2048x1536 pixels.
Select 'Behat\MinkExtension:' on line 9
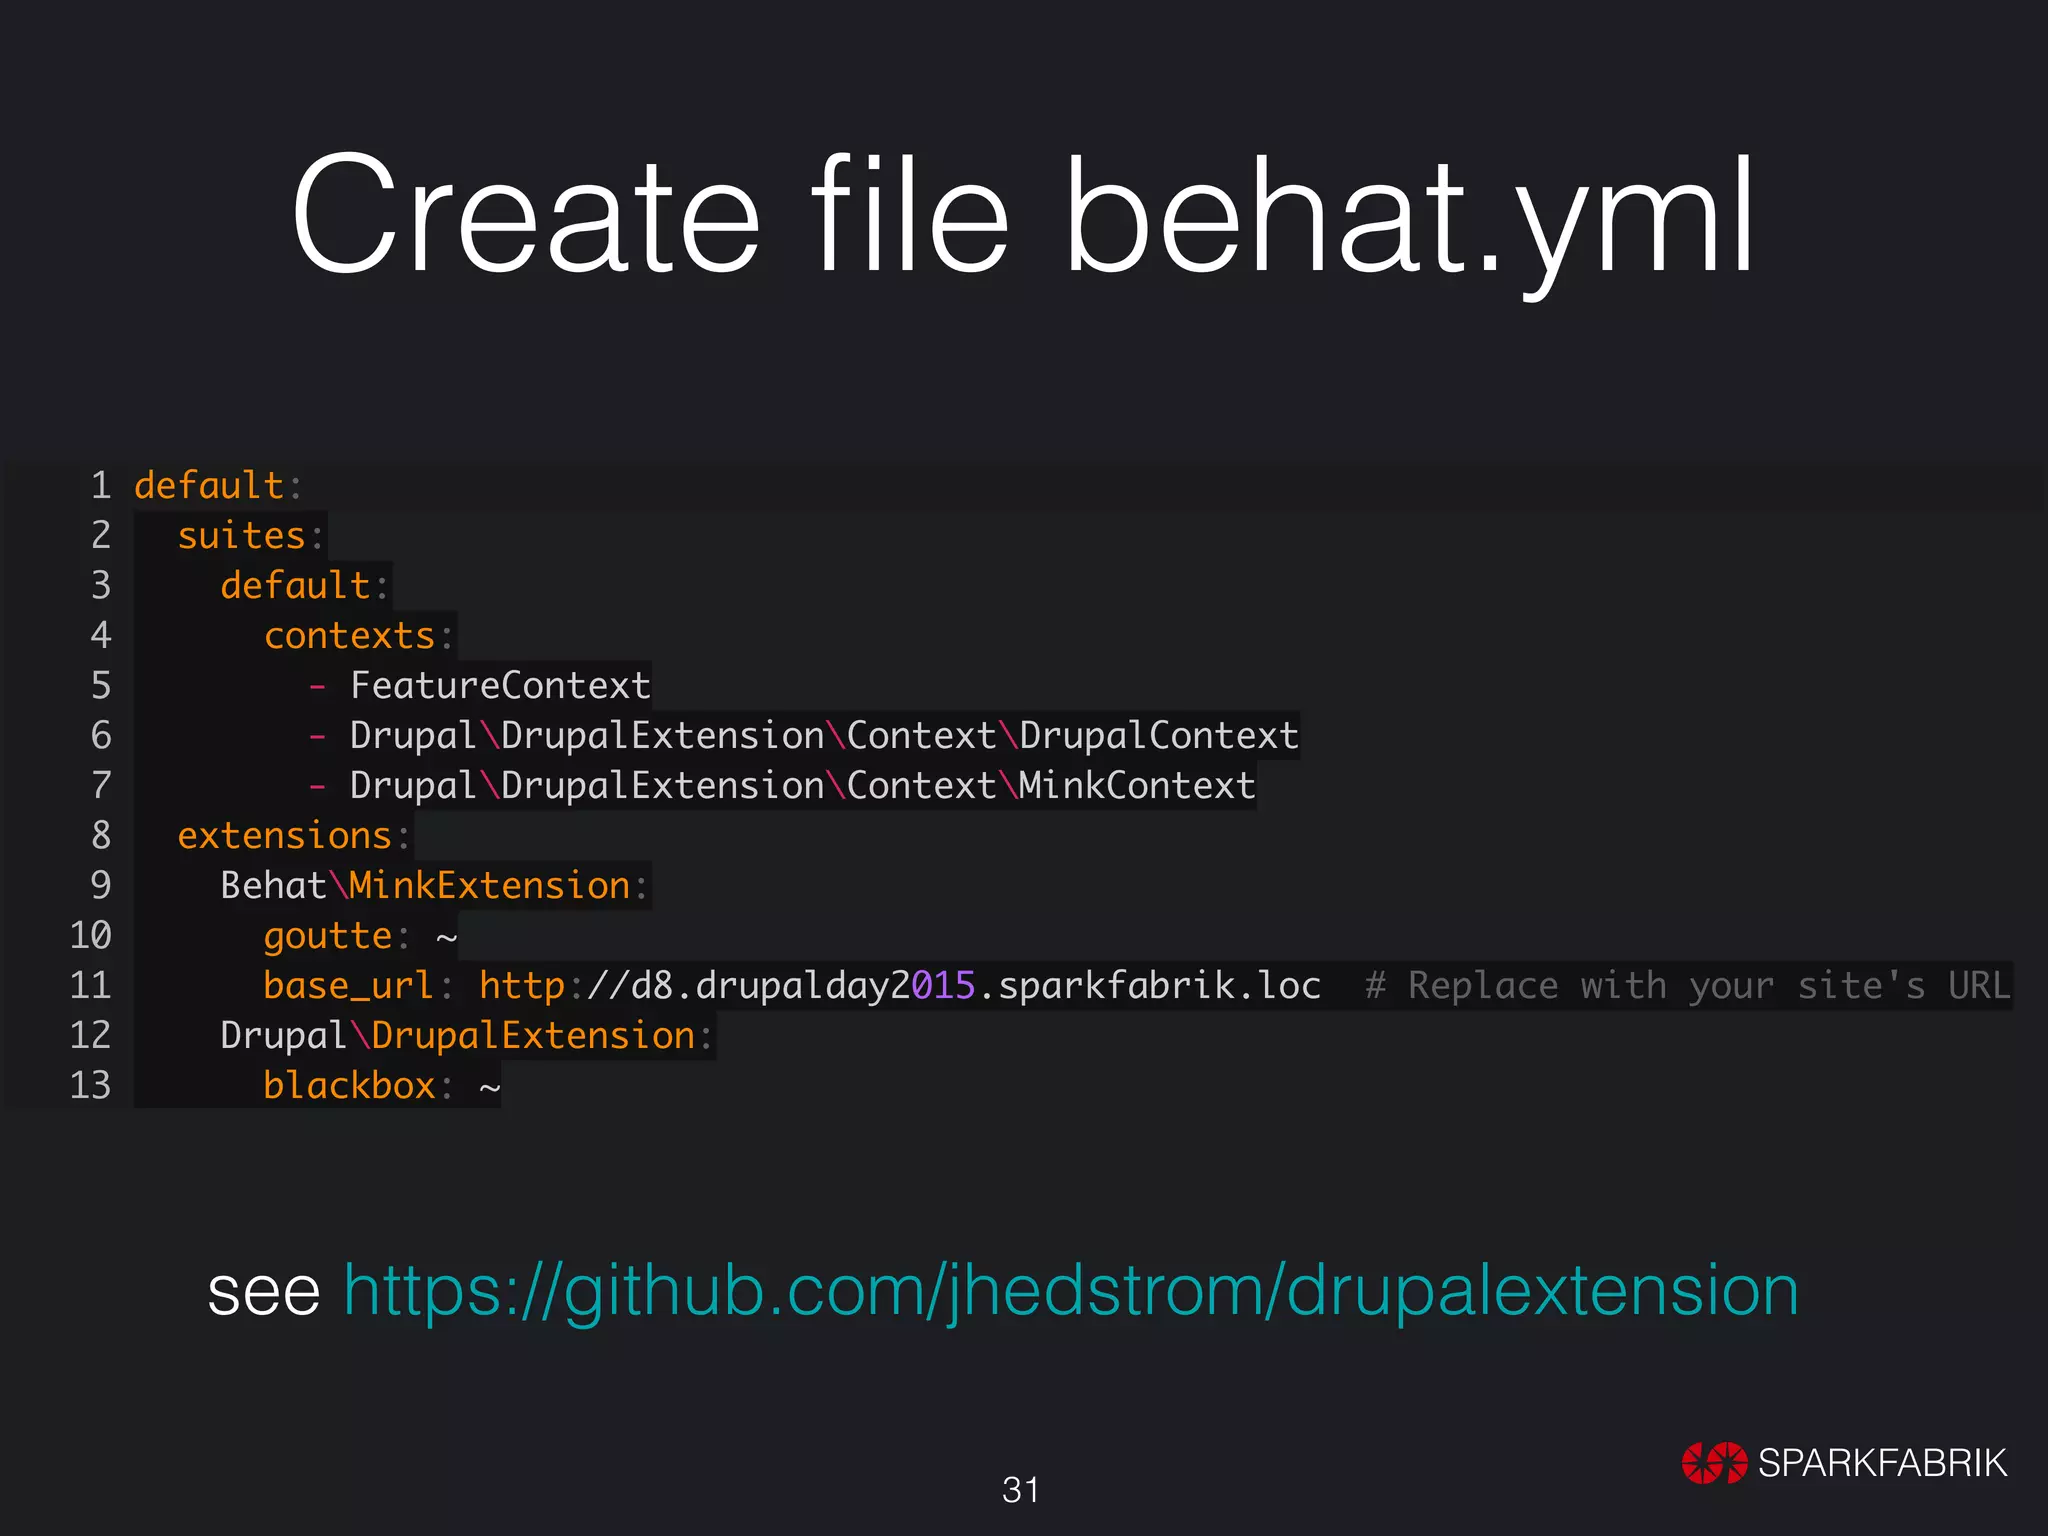434,885
